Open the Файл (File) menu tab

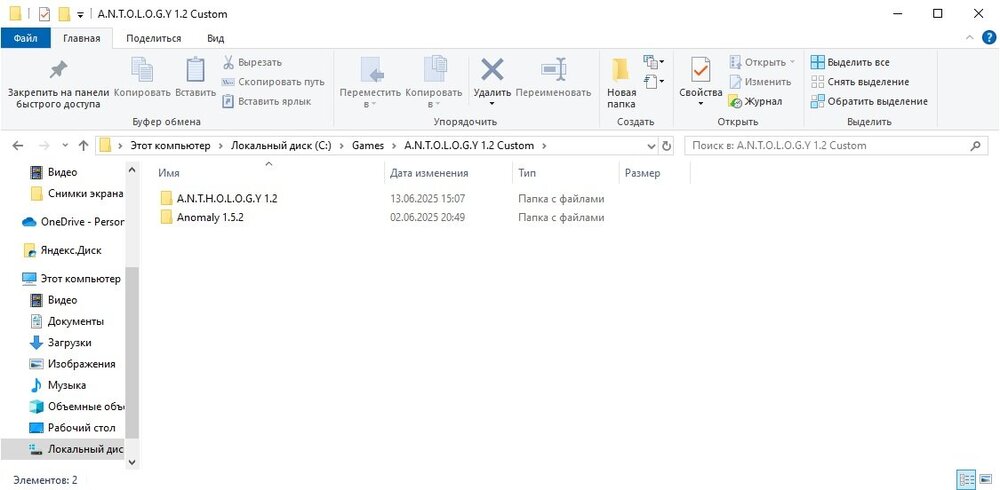point(26,38)
